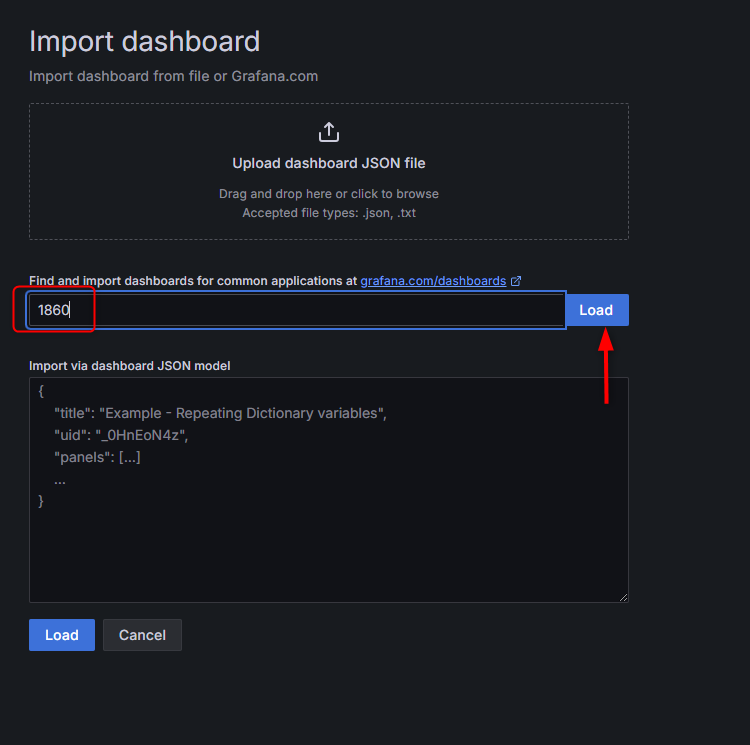Click the bottom Load button beside Cancel
The height and width of the screenshot is (745, 750).
click(x=62, y=635)
